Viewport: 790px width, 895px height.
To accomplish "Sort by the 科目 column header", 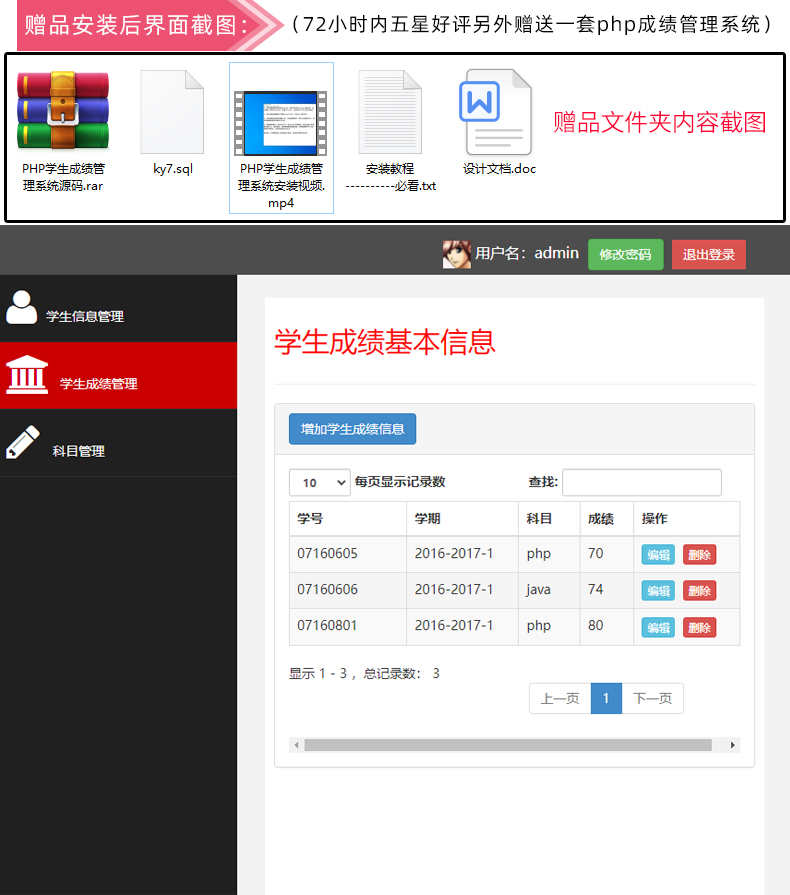I will (549, 518).
